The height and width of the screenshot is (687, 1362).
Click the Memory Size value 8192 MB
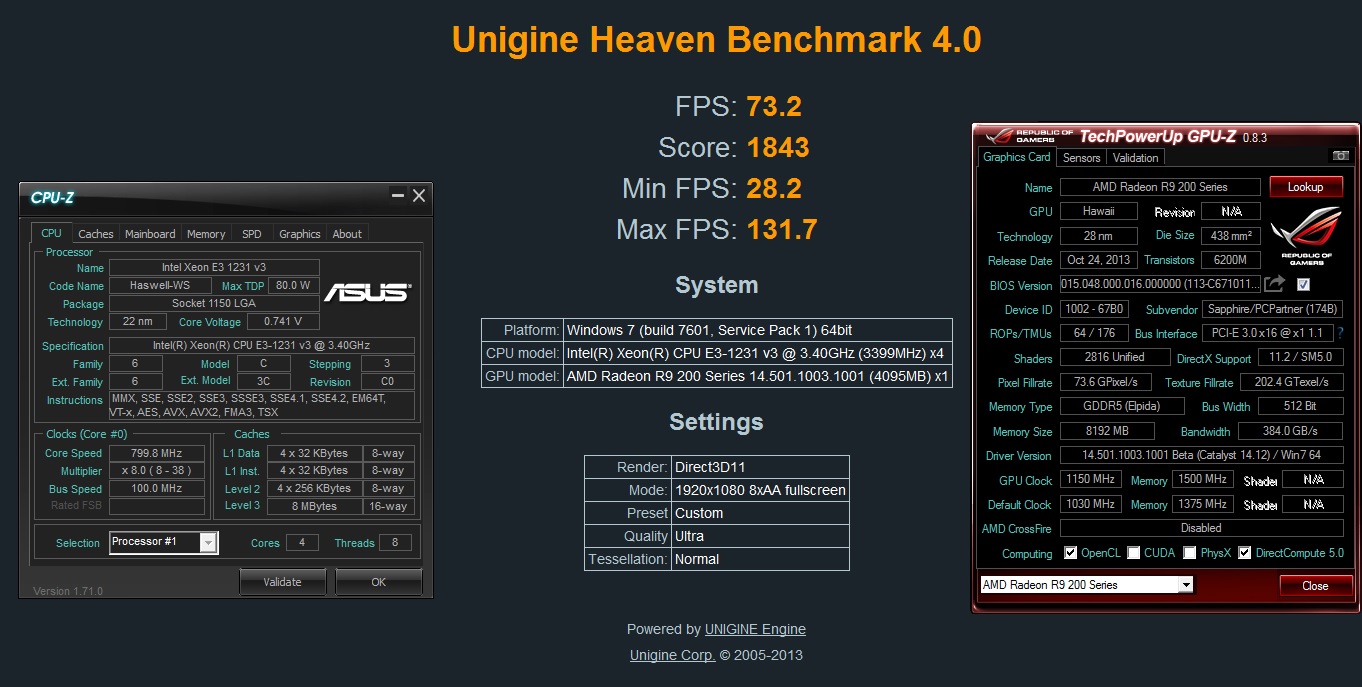coord(1107,431)
